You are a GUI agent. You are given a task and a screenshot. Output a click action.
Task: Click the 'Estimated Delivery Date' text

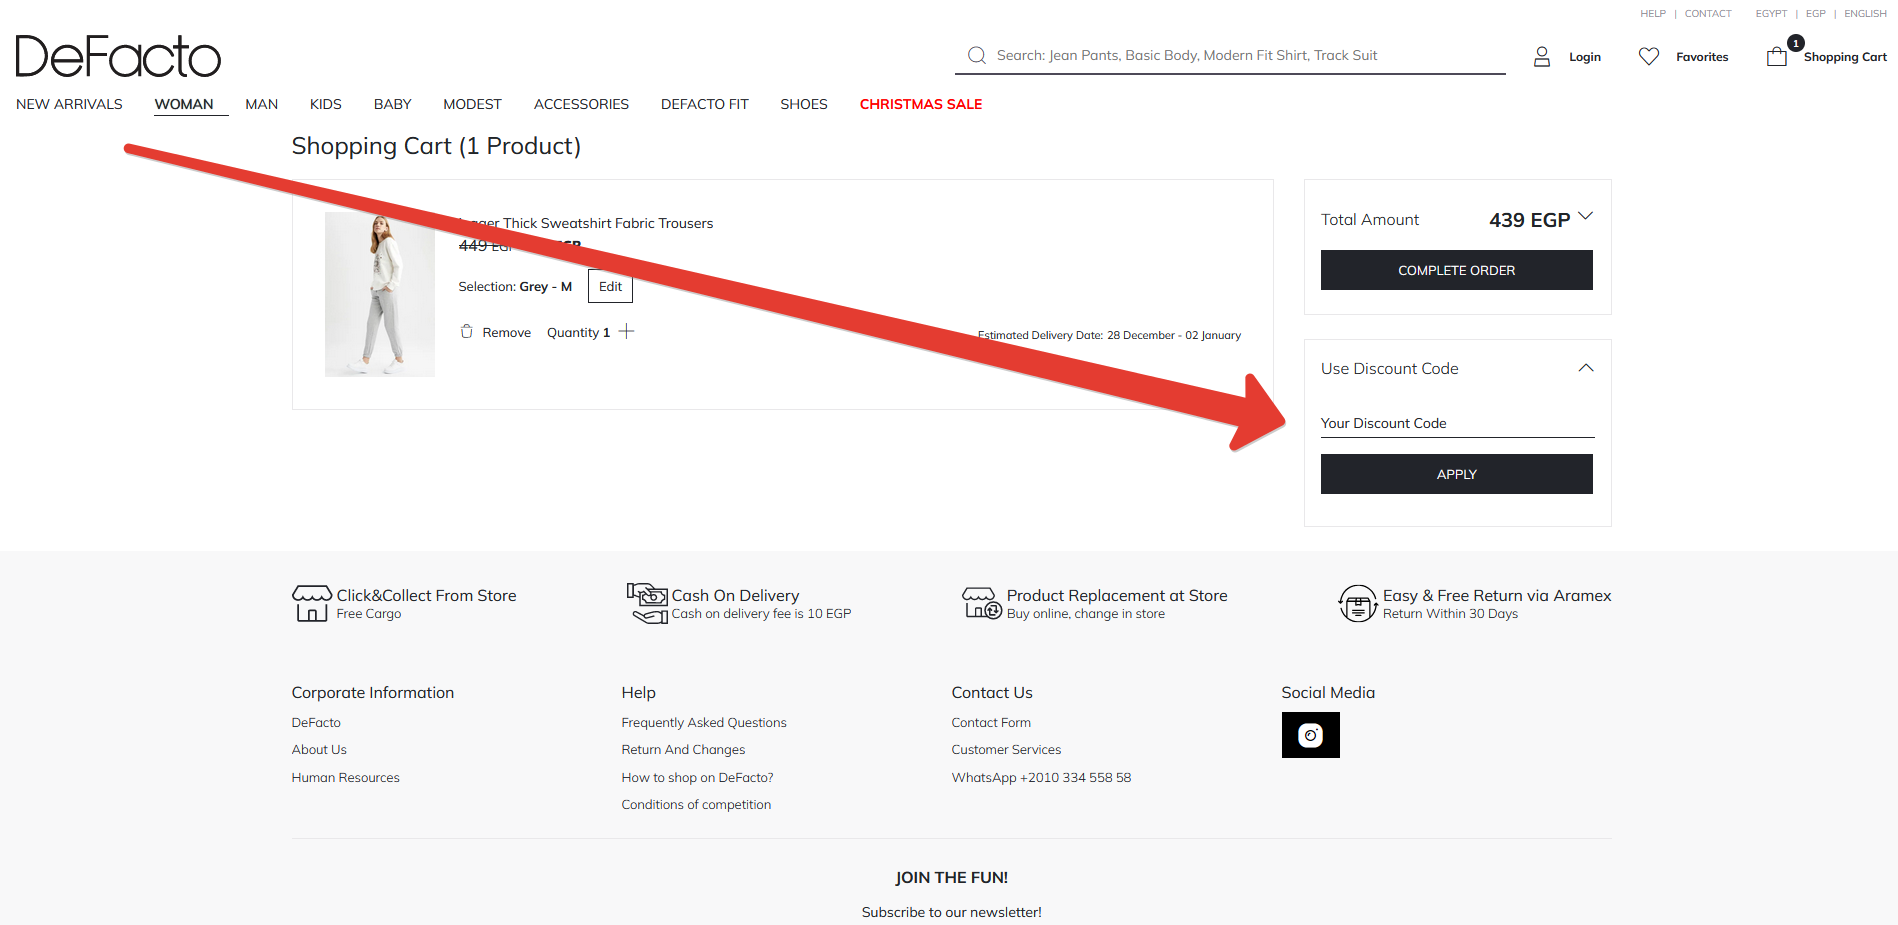point(1109,335)
